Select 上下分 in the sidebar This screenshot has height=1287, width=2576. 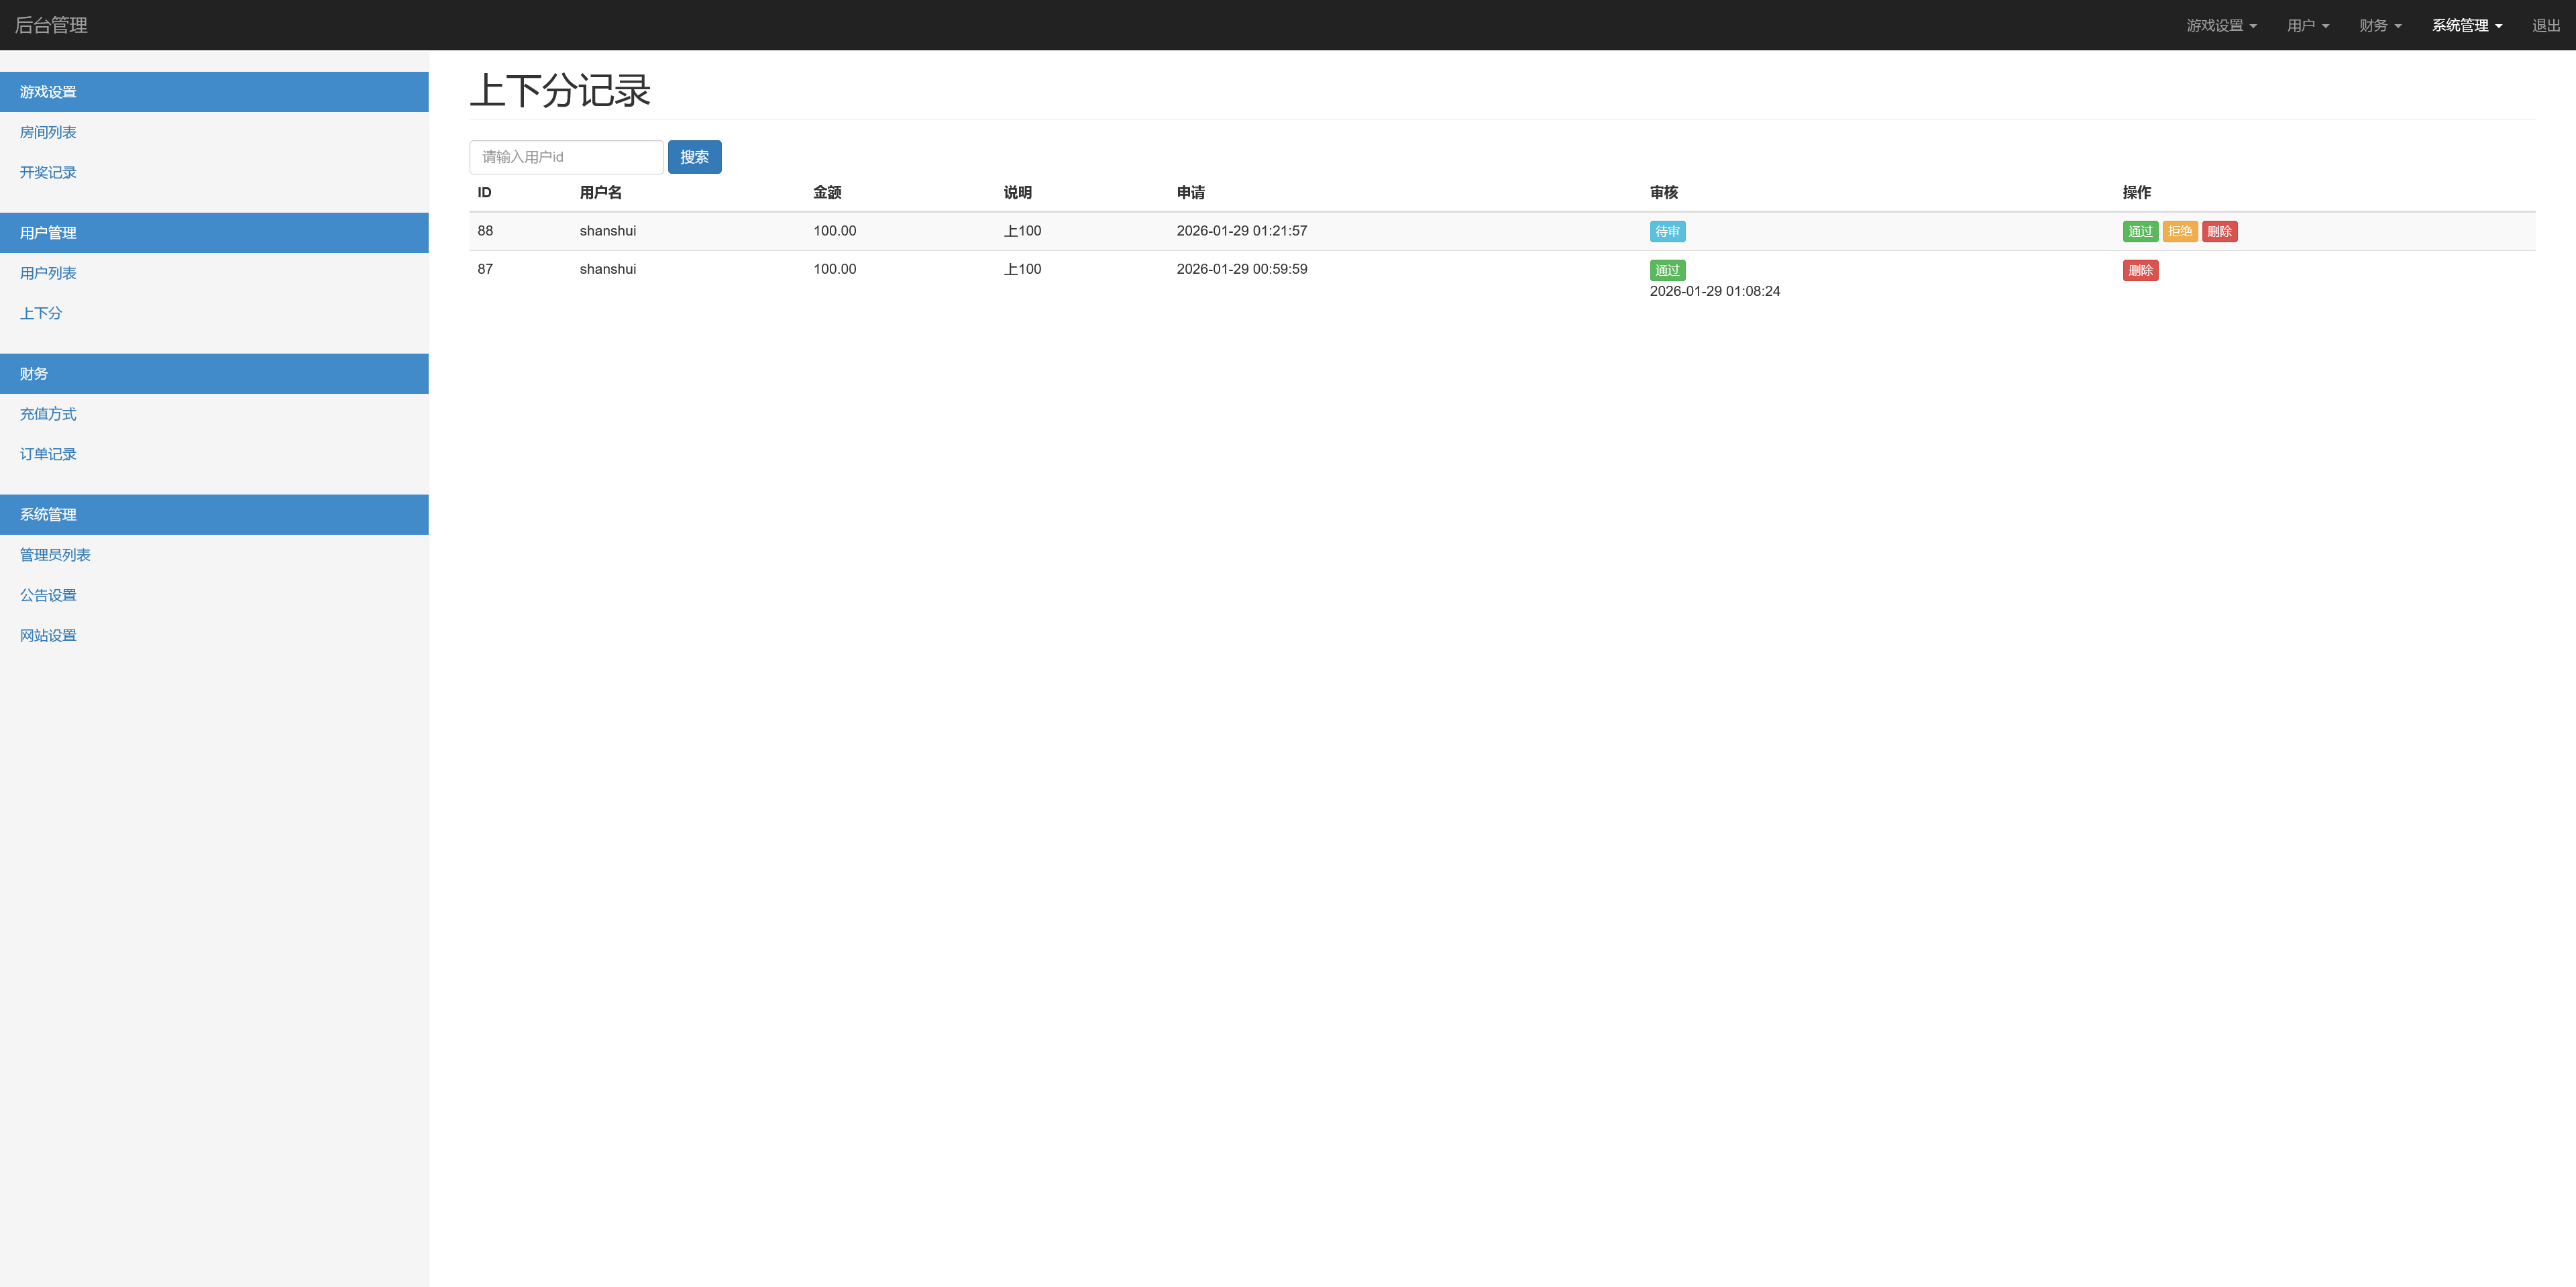(41, 313)
